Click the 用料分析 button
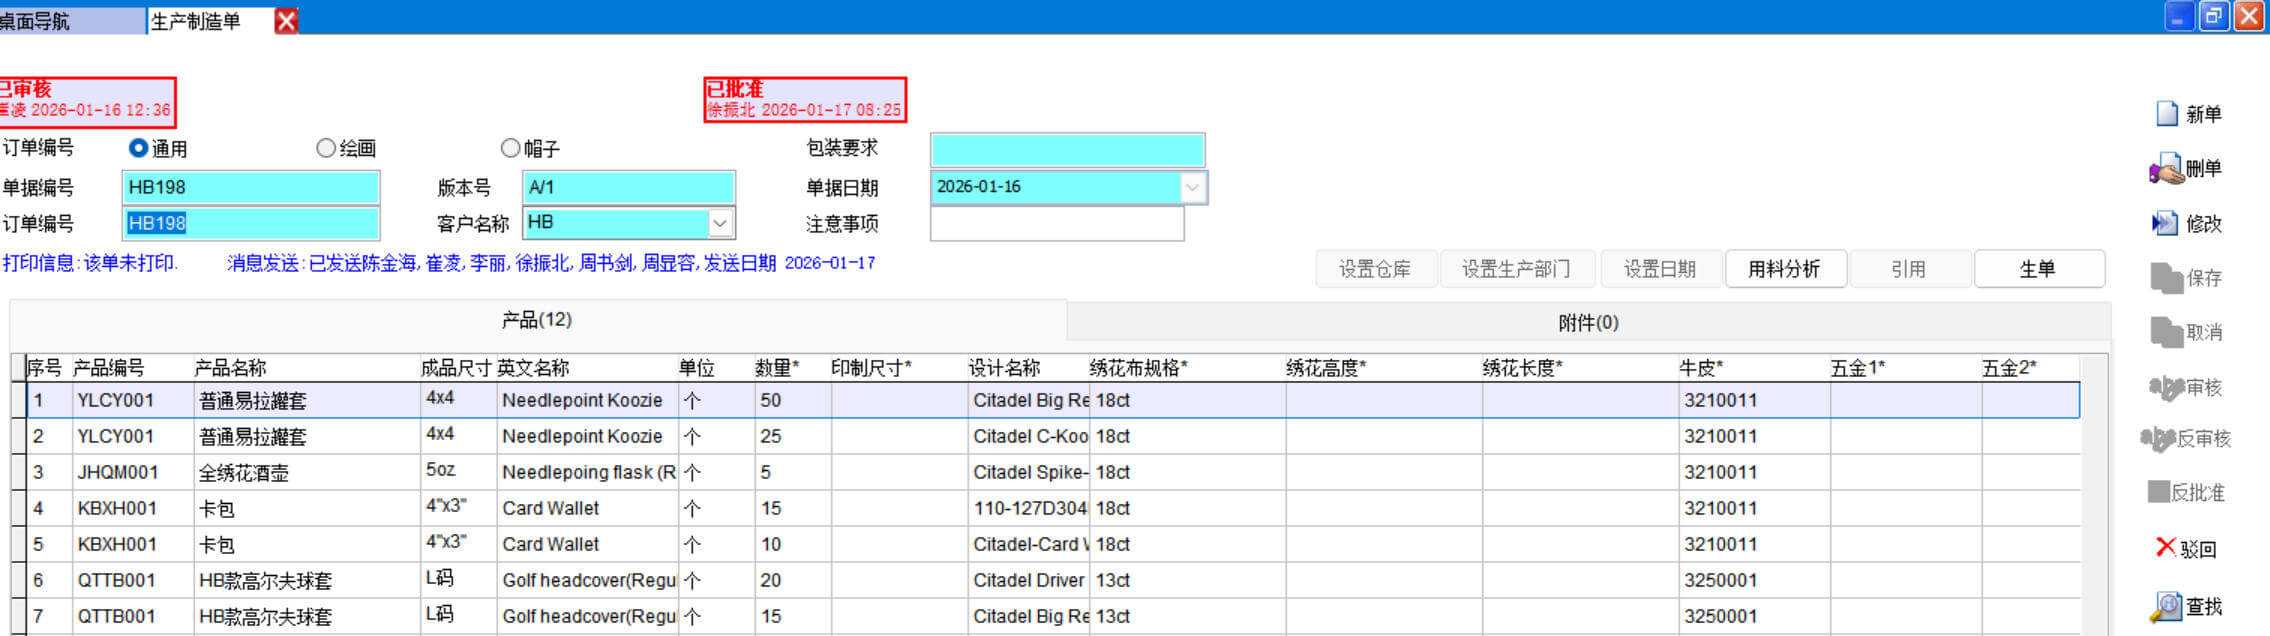Viewport: 2270px width, 636px height. pos(1784,269)
